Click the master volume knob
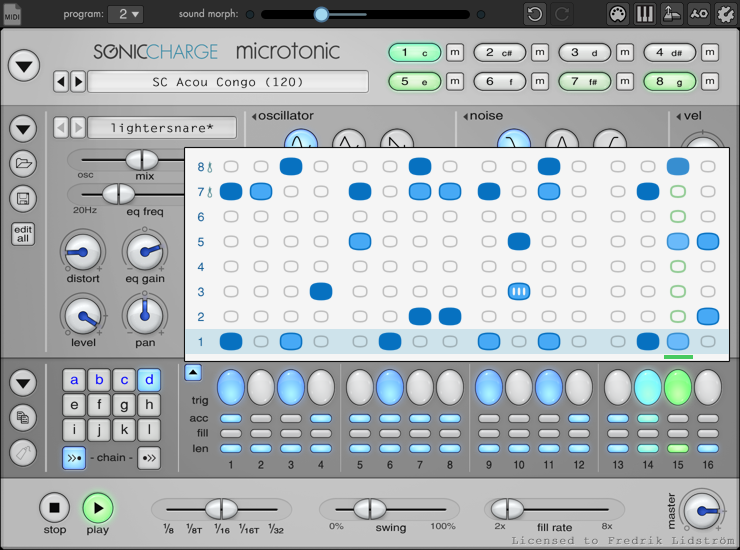The height and width of the screenshot is (550, 740). 702,510
